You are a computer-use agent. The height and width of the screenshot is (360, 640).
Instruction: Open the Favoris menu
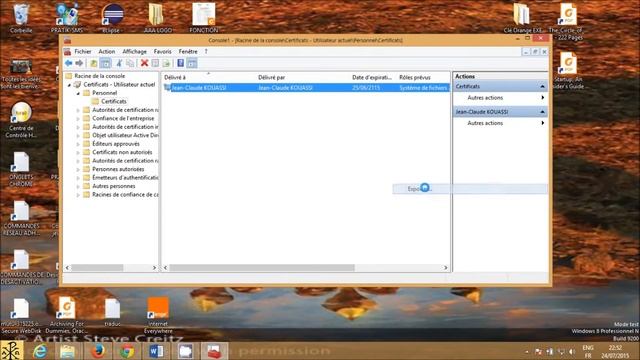coord(162,51)
